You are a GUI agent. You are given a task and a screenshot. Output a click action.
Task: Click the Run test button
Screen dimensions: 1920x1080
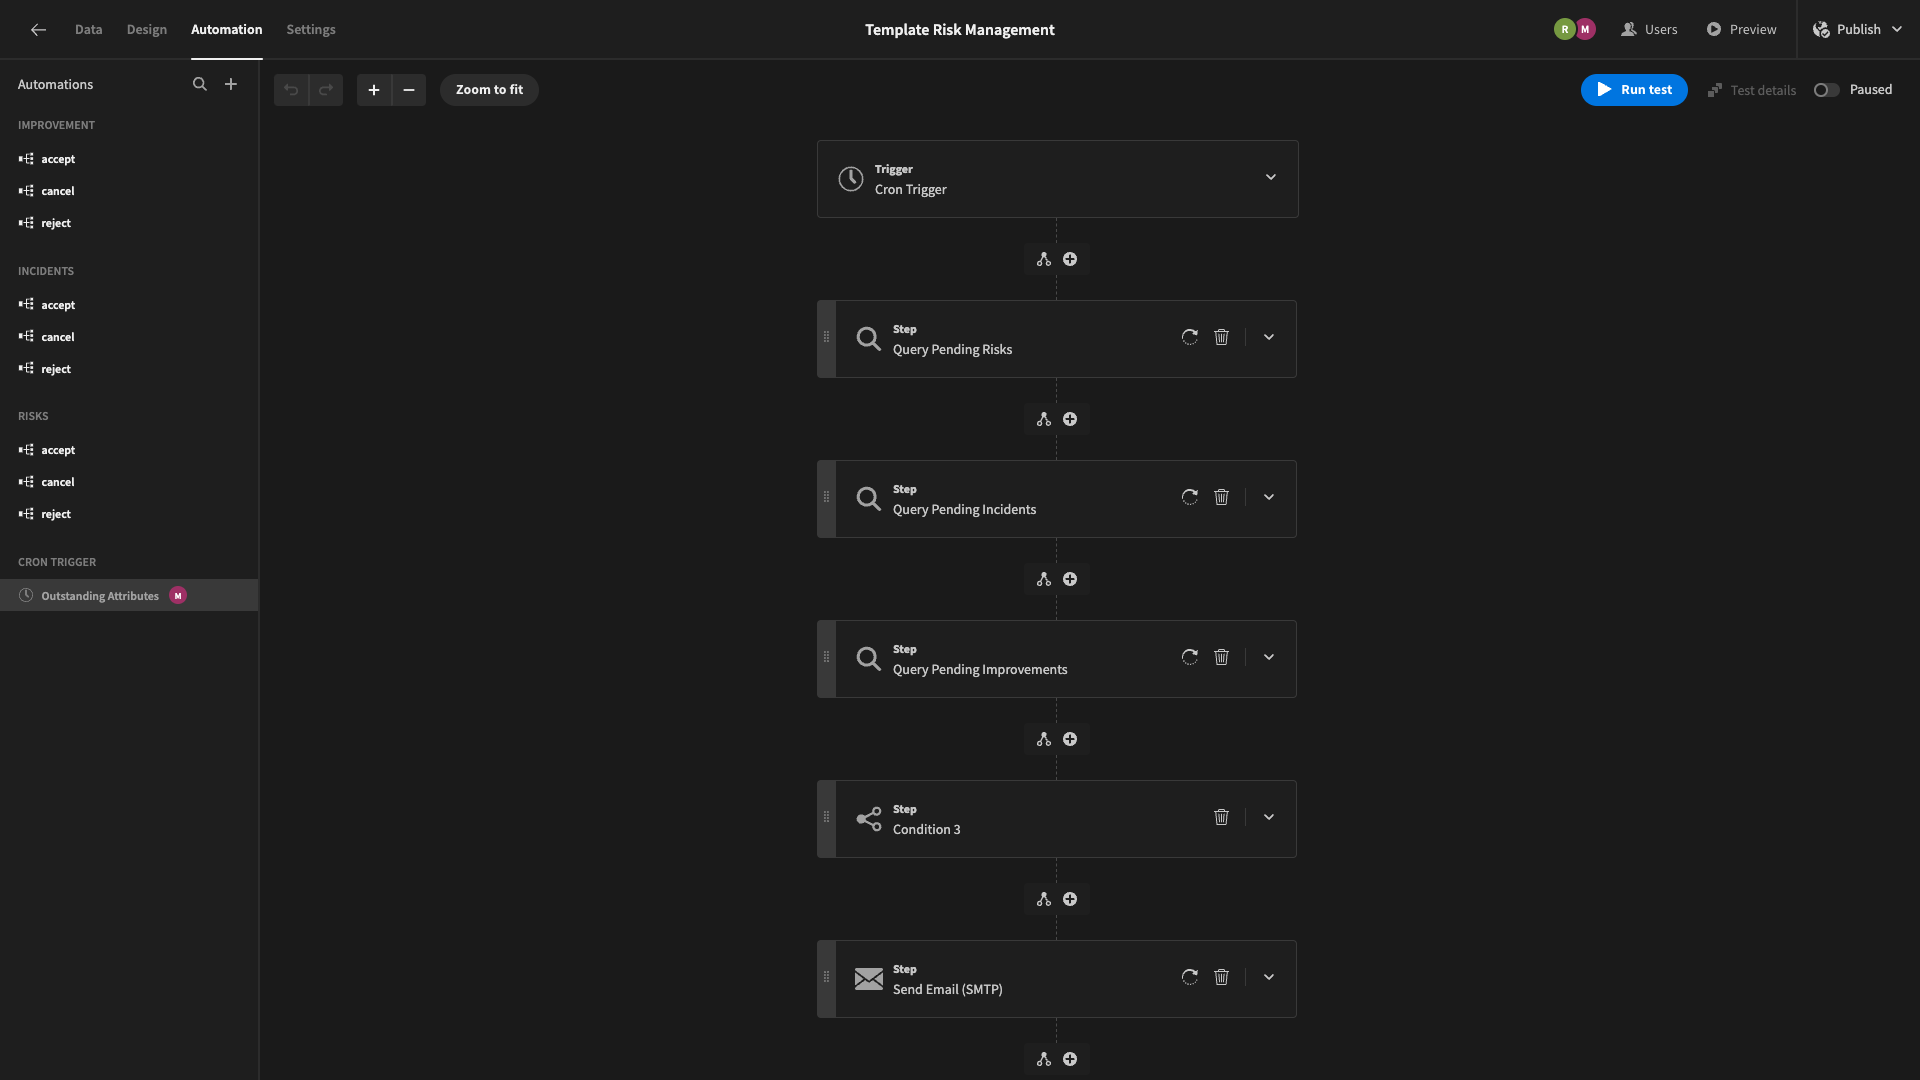[x=1634, y=90]
